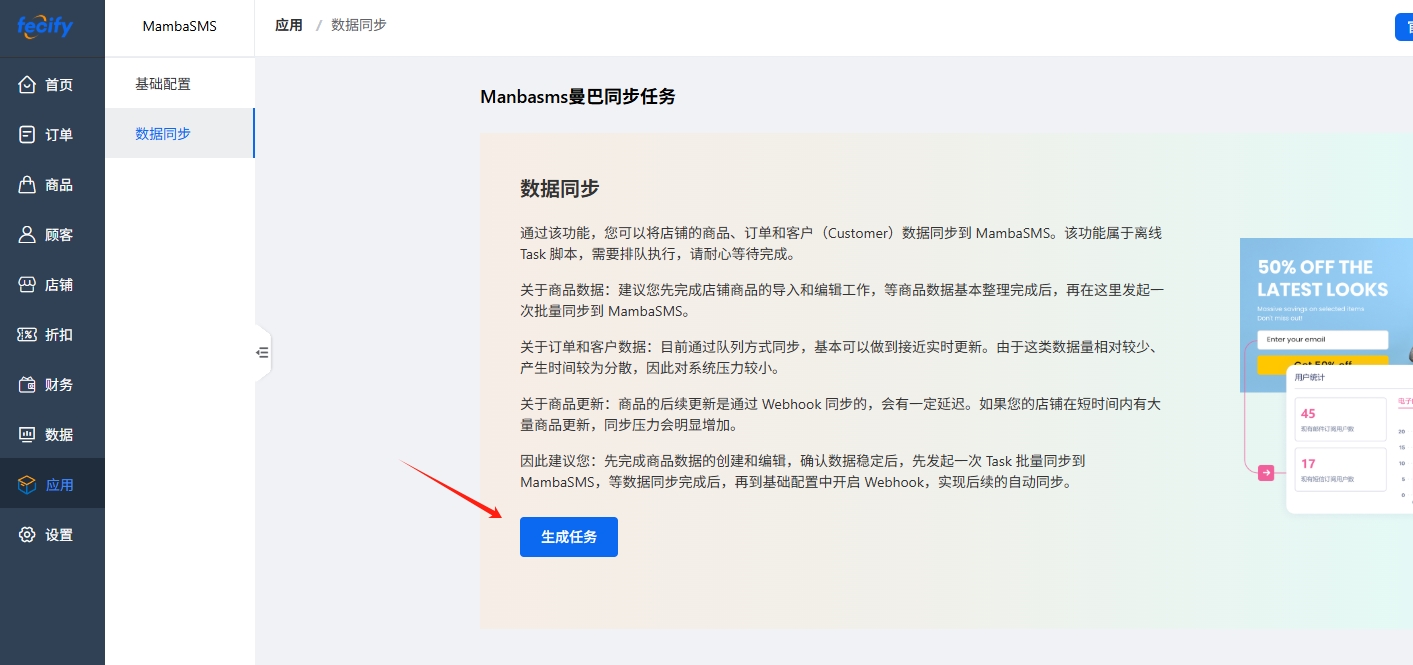Open the 财务 wallet icon

[x=28, y=385]
